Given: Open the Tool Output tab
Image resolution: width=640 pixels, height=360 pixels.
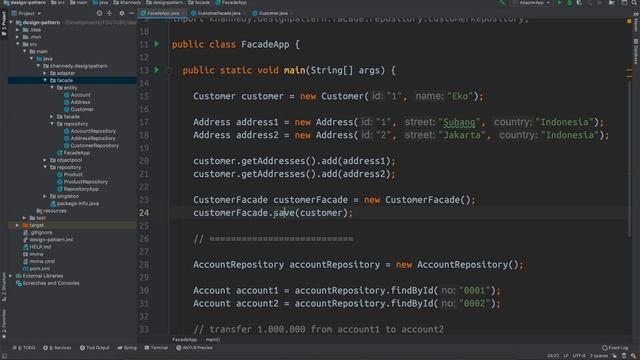Looking at the screenshot, I should (x=95, y=348).
